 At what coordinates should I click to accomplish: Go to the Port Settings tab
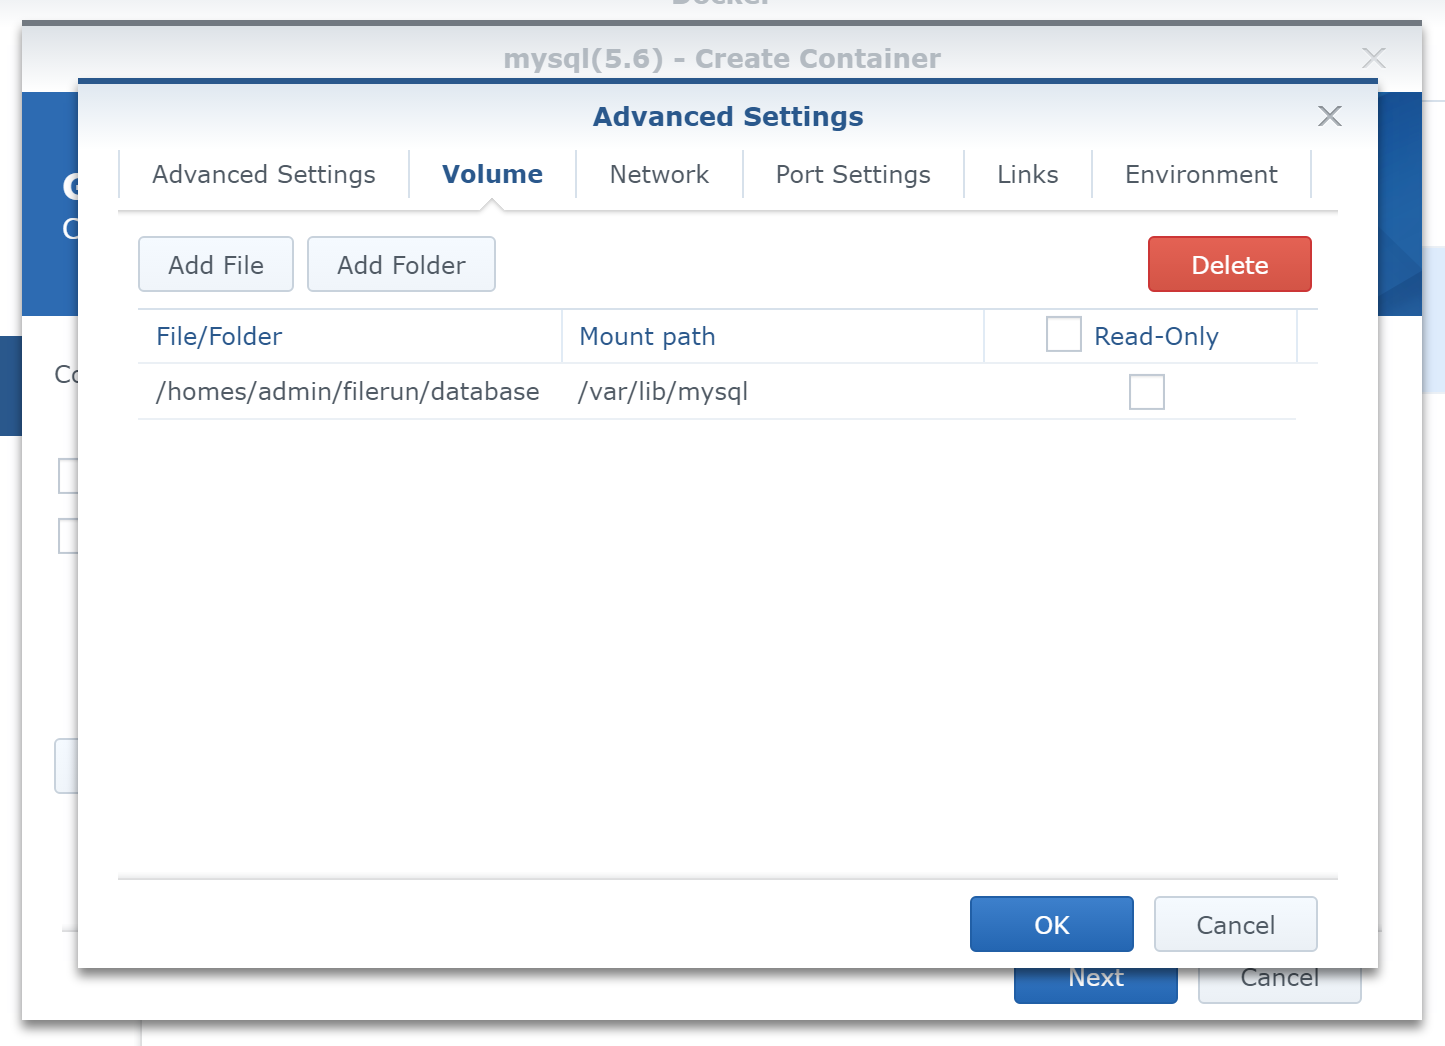coord(852,175)
